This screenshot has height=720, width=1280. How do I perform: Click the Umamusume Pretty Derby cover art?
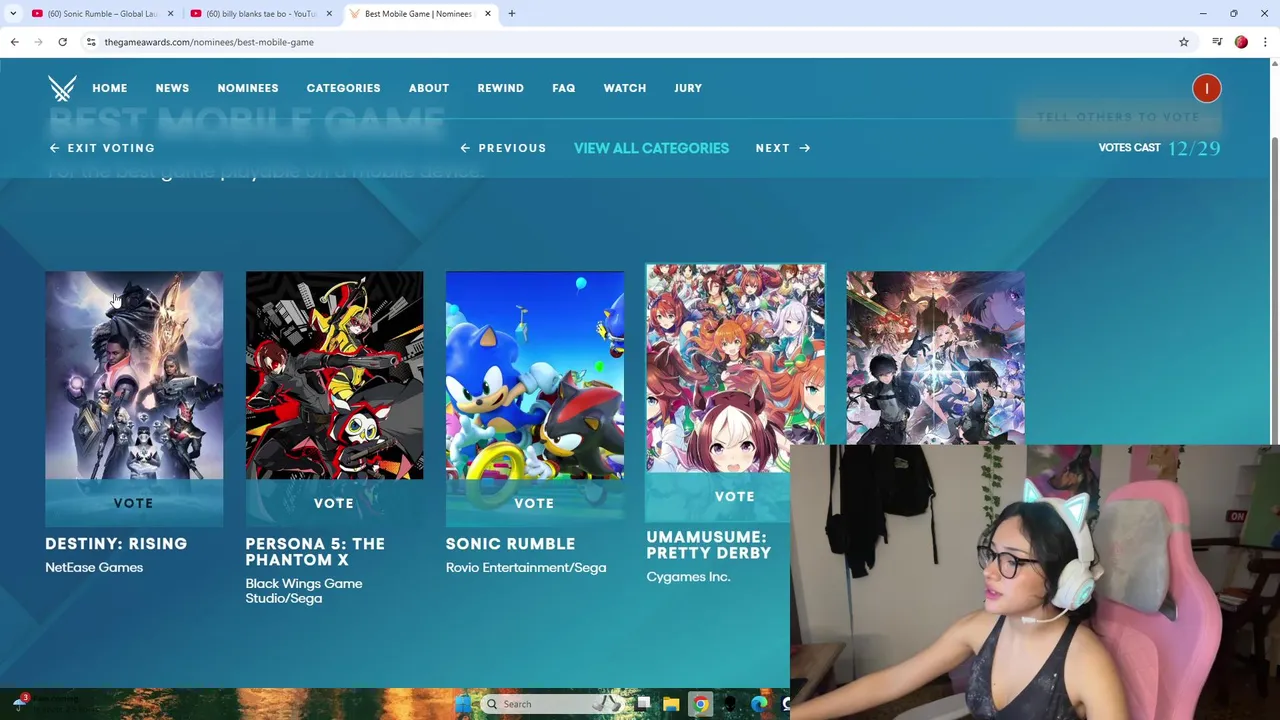pyautogui.click(x=735, y=368)
